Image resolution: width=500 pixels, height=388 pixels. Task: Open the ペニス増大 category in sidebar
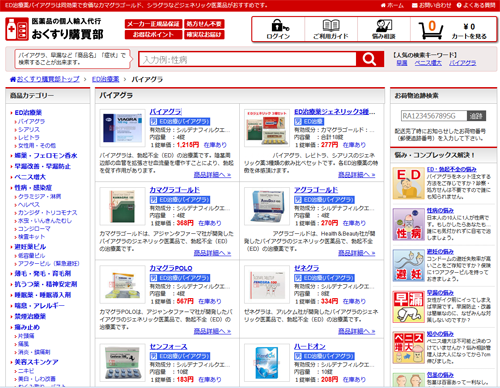30,177
